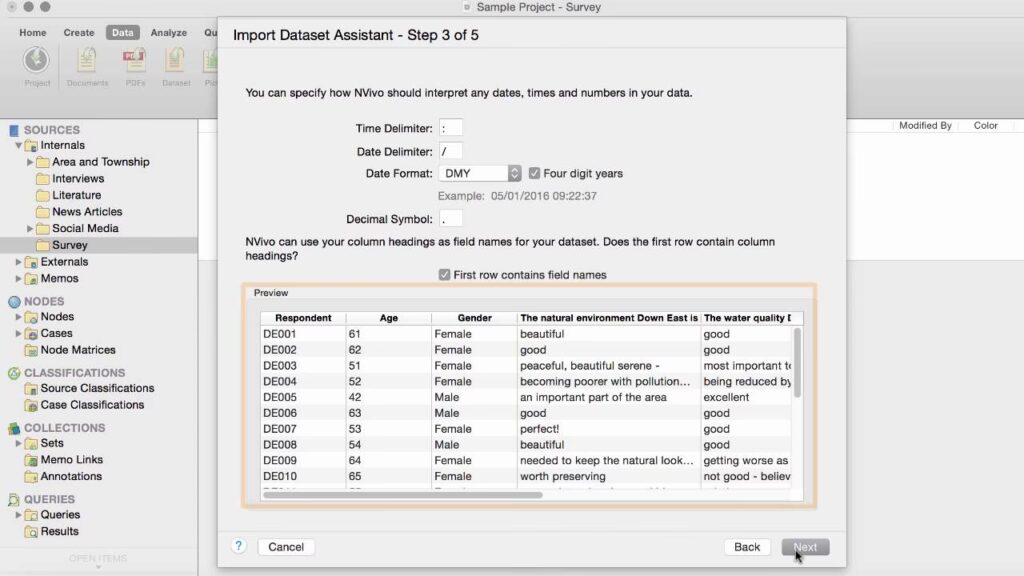Open the Source Classifications folder
This screenshot has height=576, width=1024.
(97, 388)
